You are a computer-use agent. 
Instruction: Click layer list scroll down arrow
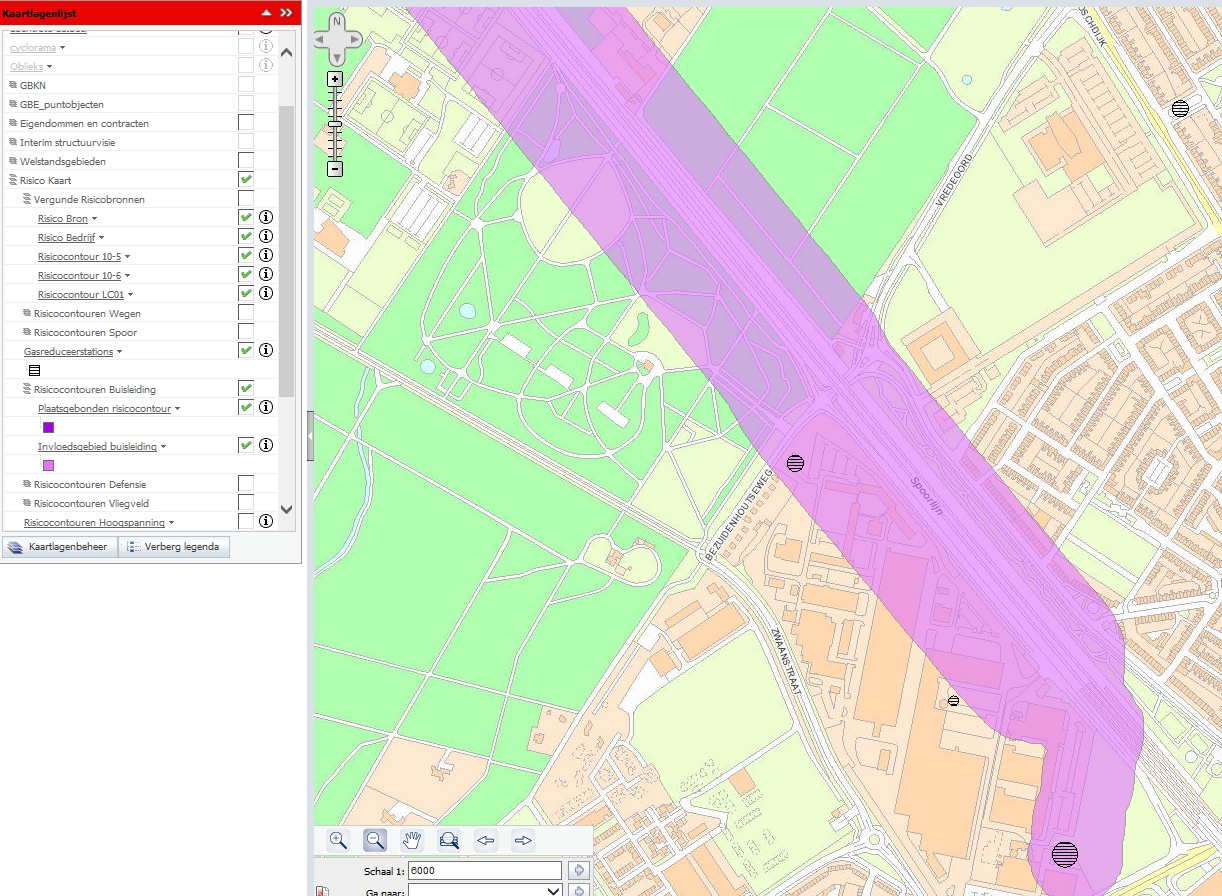[287, 509]
